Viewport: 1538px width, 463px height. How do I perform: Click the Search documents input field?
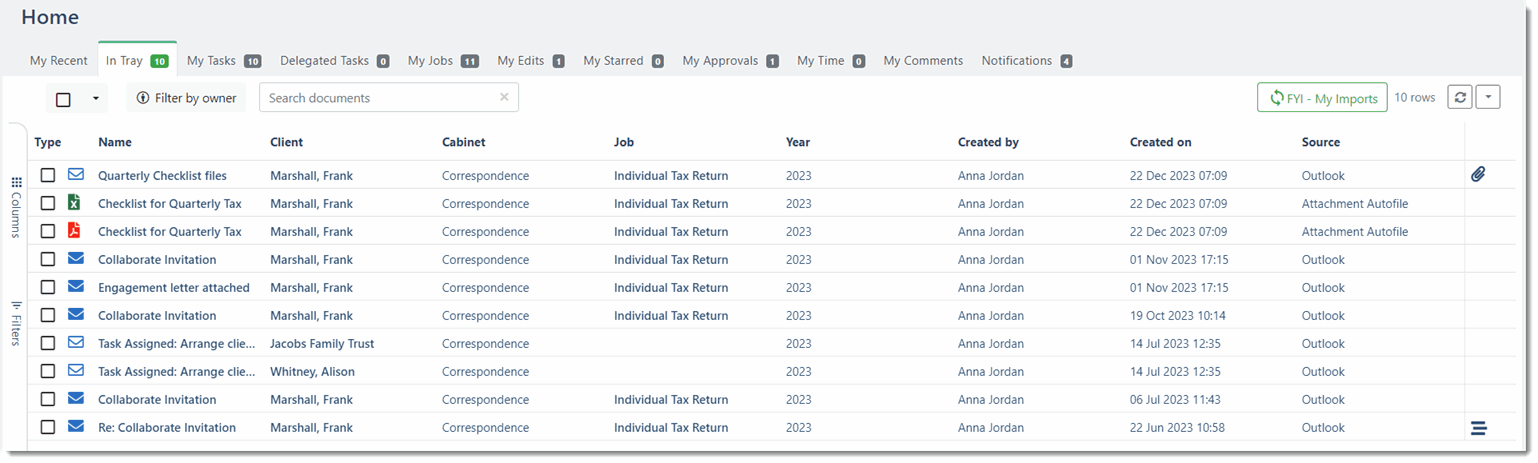(x=380, y=98)
